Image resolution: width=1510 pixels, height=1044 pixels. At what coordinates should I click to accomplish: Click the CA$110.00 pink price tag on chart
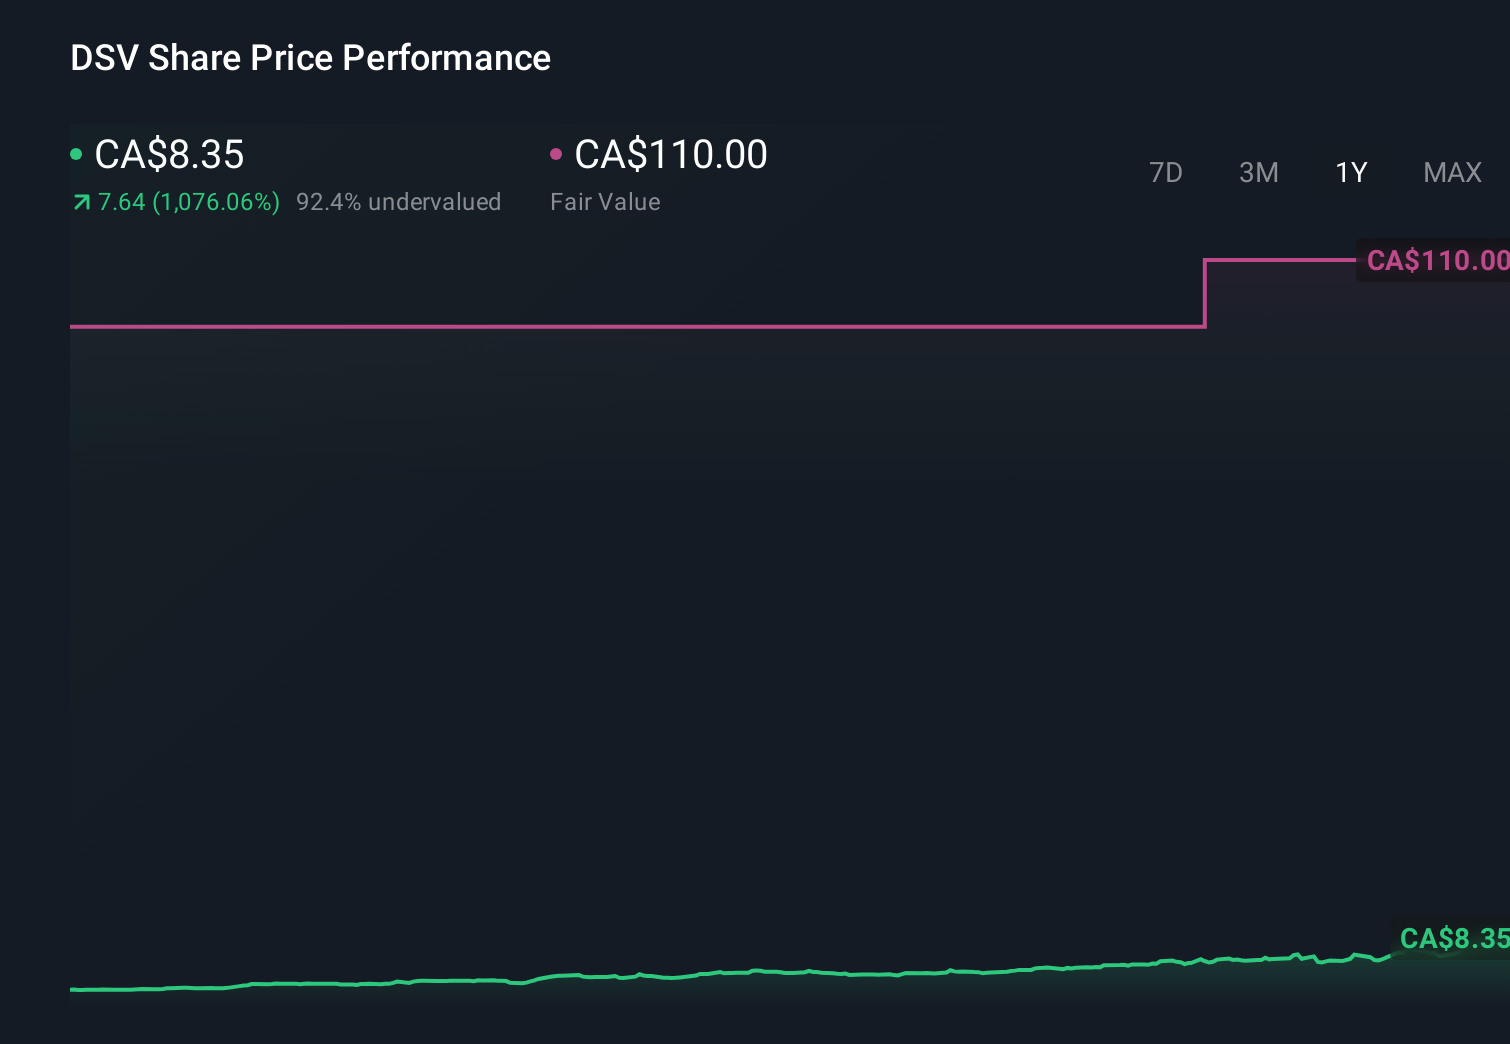tap(1437, 260)
